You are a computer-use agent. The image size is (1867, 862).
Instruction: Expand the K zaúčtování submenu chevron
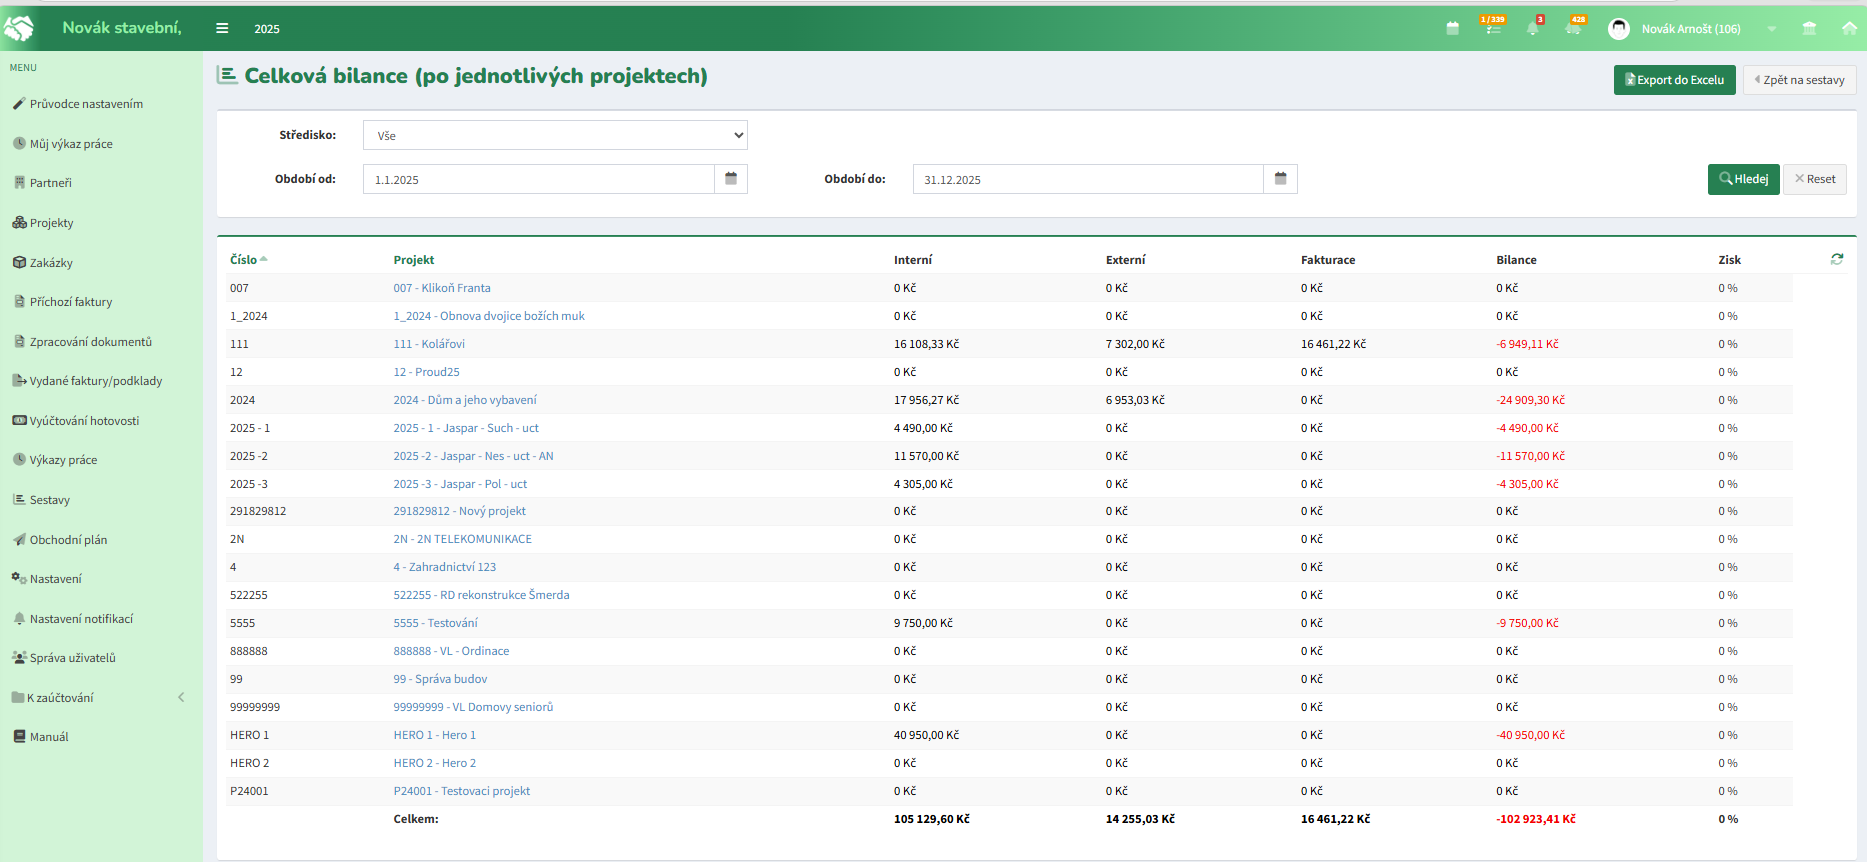(x=181, y=697)
